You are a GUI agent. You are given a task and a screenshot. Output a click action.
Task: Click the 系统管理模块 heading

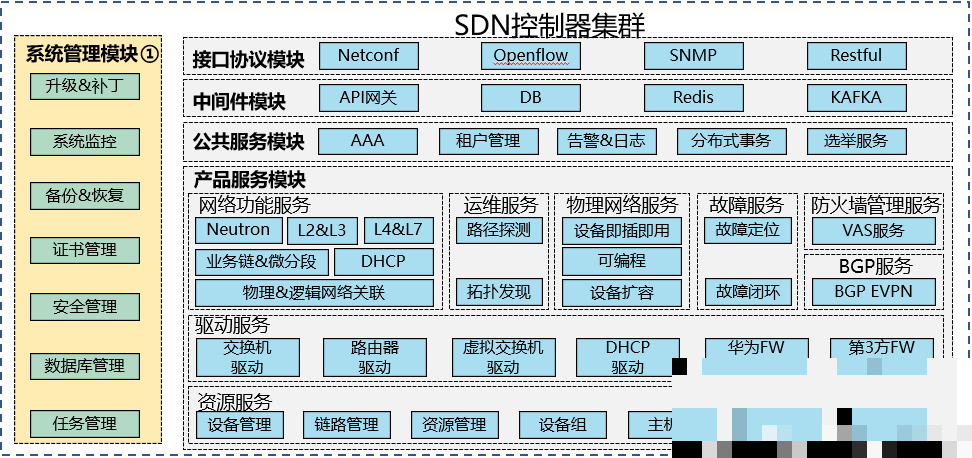(x=92, y=55)
